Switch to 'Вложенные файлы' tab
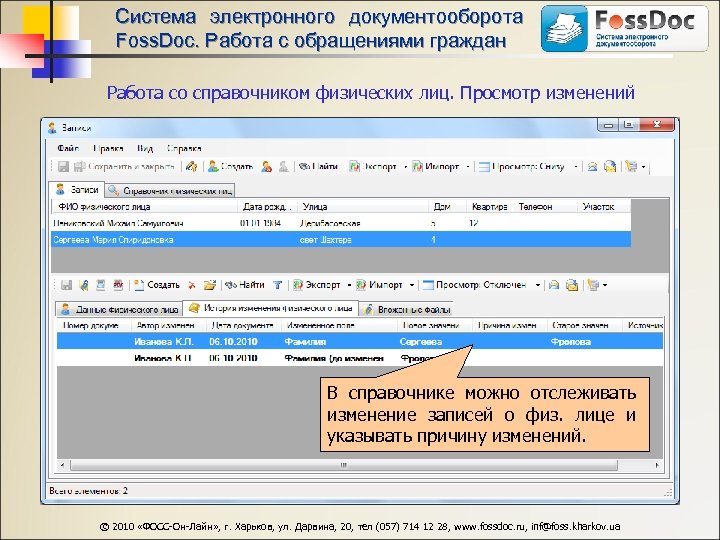 click(x=406, y=309)
